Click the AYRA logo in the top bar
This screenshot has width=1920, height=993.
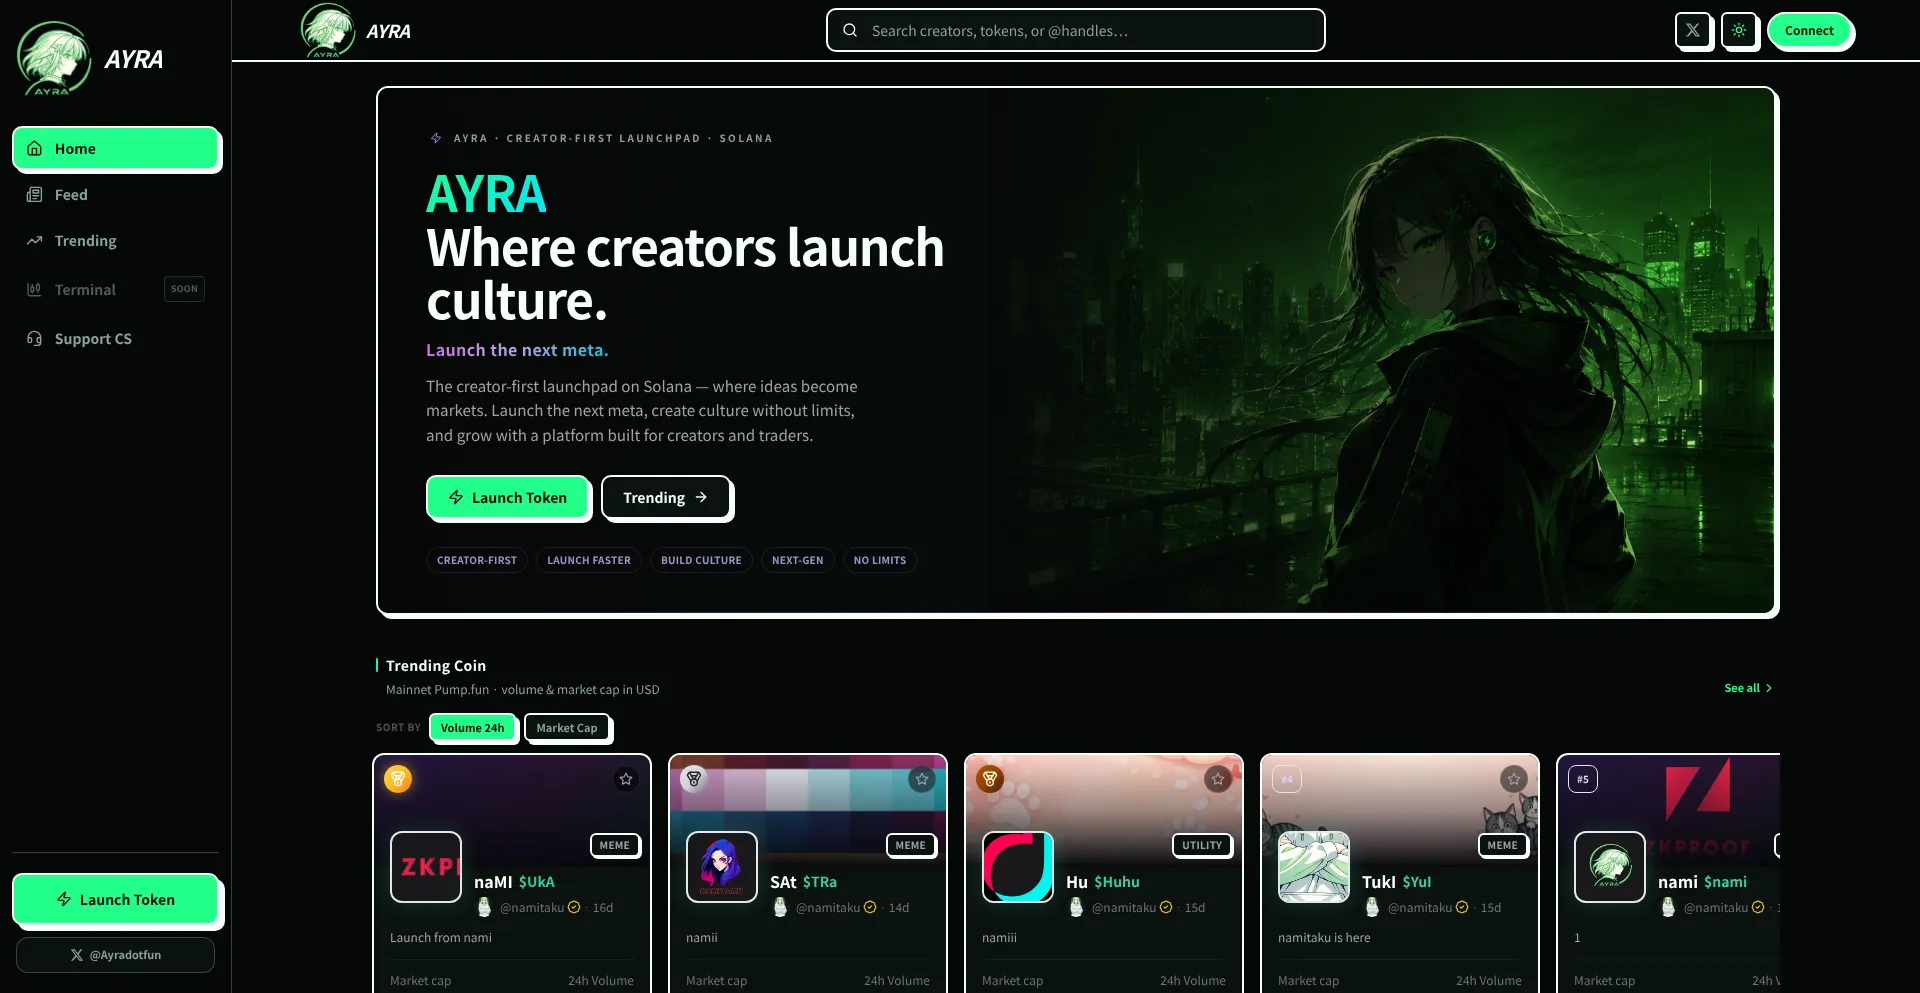[356, 31]
